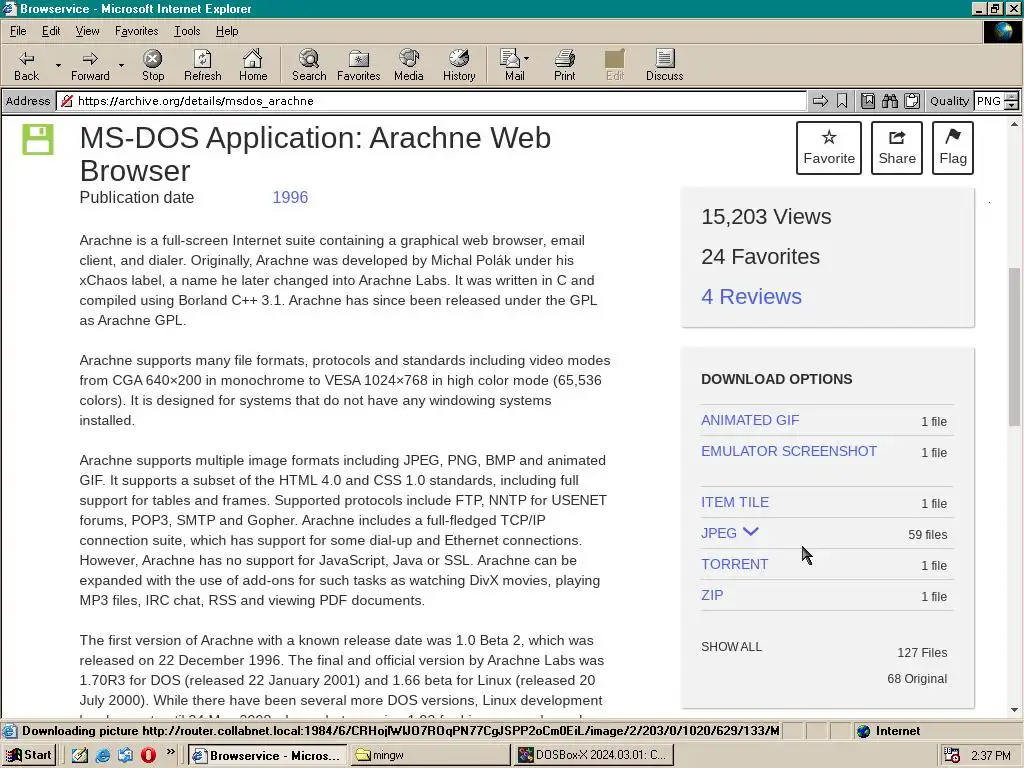
Task: Click the green floppy disk software icon
Action: (x=38, y=139)
